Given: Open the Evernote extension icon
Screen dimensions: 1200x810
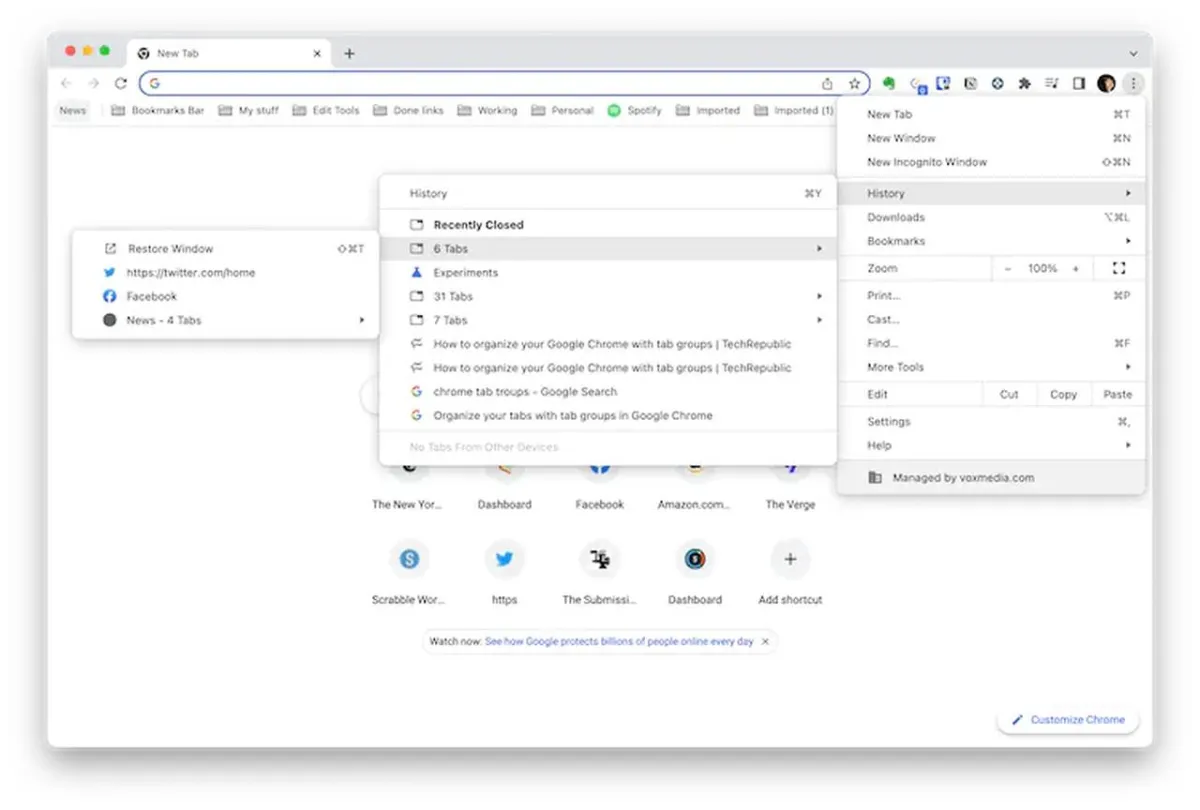Looking at the screenshot, I should (889, 83).
